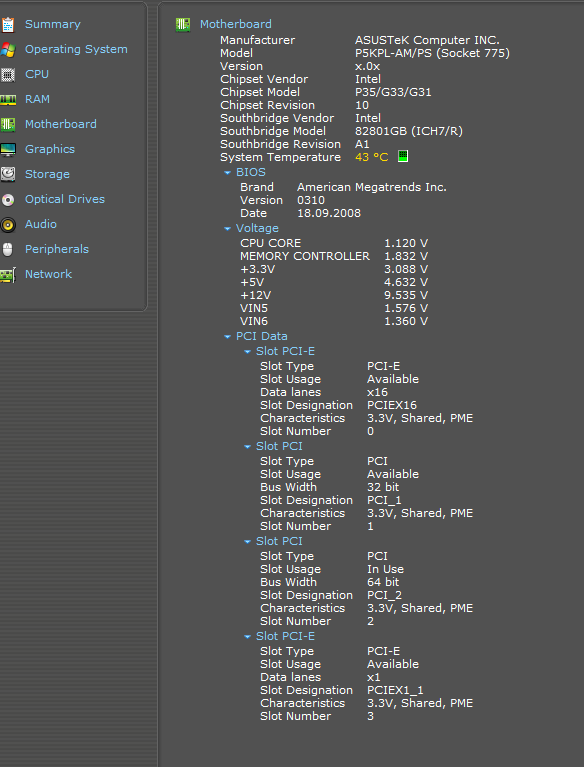Collapse the Slot PCI arrow for PCI_2
Screen dimensions: 584x767
(x=247, y=541)
